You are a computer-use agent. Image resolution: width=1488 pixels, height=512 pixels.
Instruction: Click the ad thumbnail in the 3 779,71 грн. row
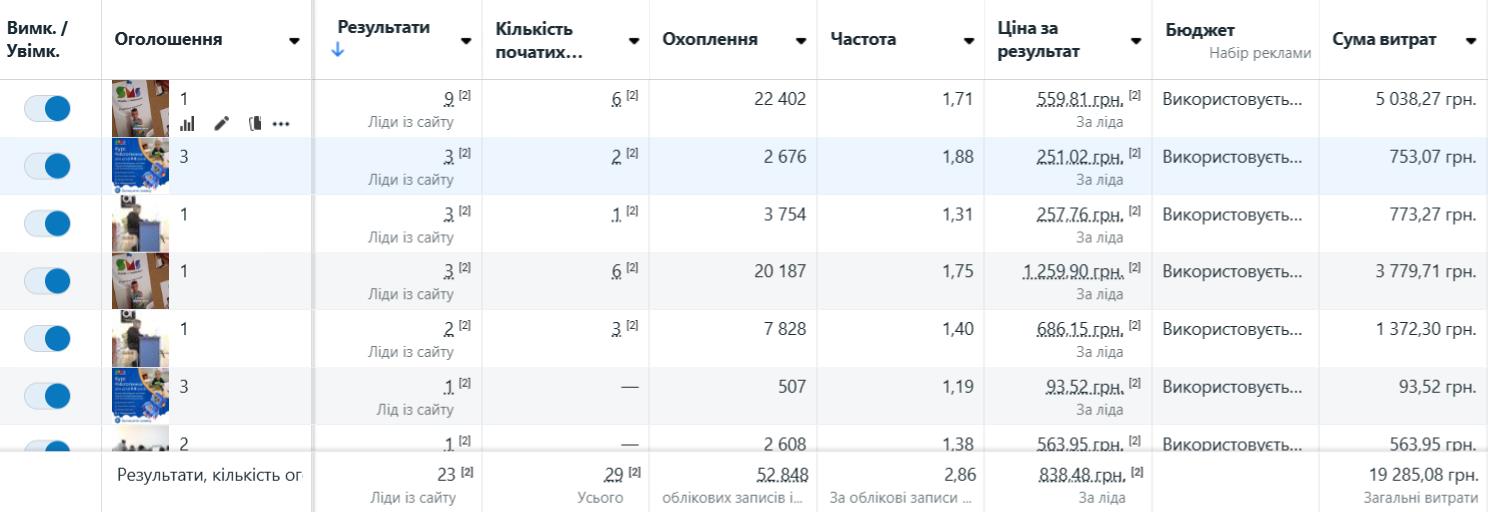coord(140,281)
